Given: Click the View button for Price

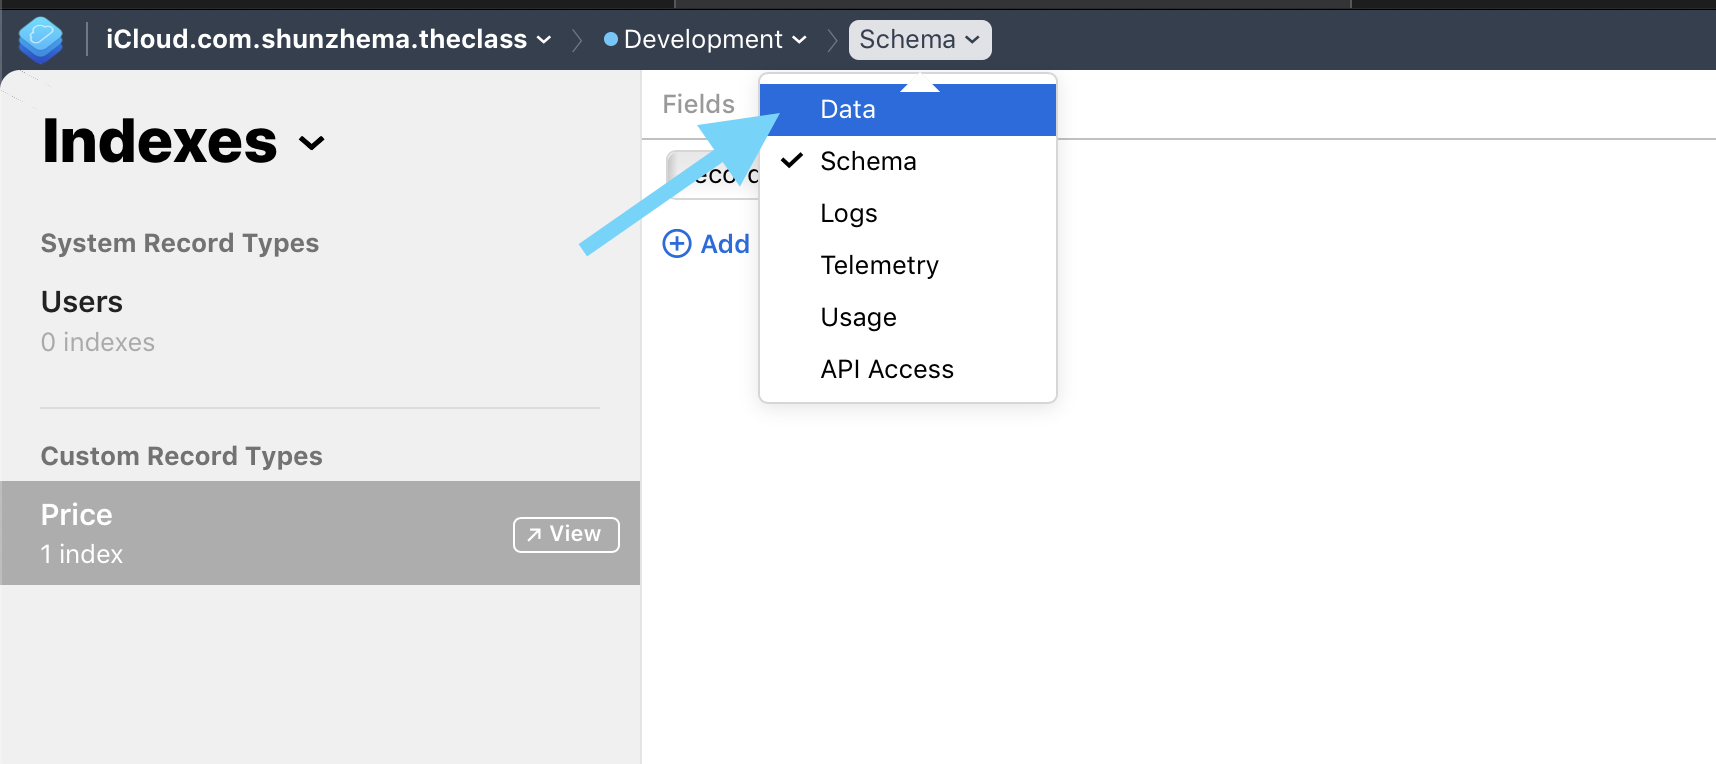Looking at the screenshot, I should pos(566,535).
